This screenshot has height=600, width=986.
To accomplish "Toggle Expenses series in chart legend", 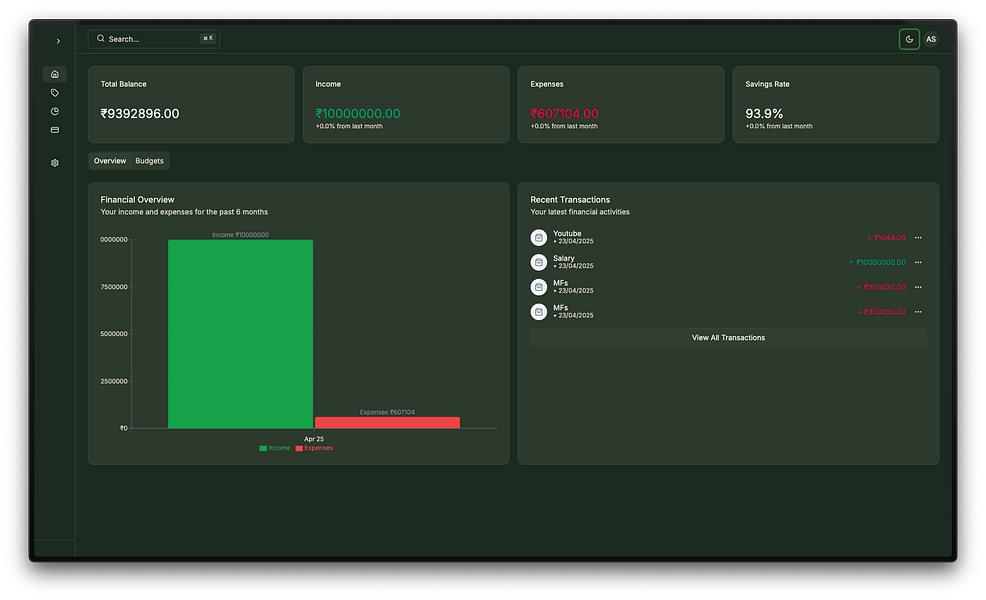I will click(x=314, y=448).
